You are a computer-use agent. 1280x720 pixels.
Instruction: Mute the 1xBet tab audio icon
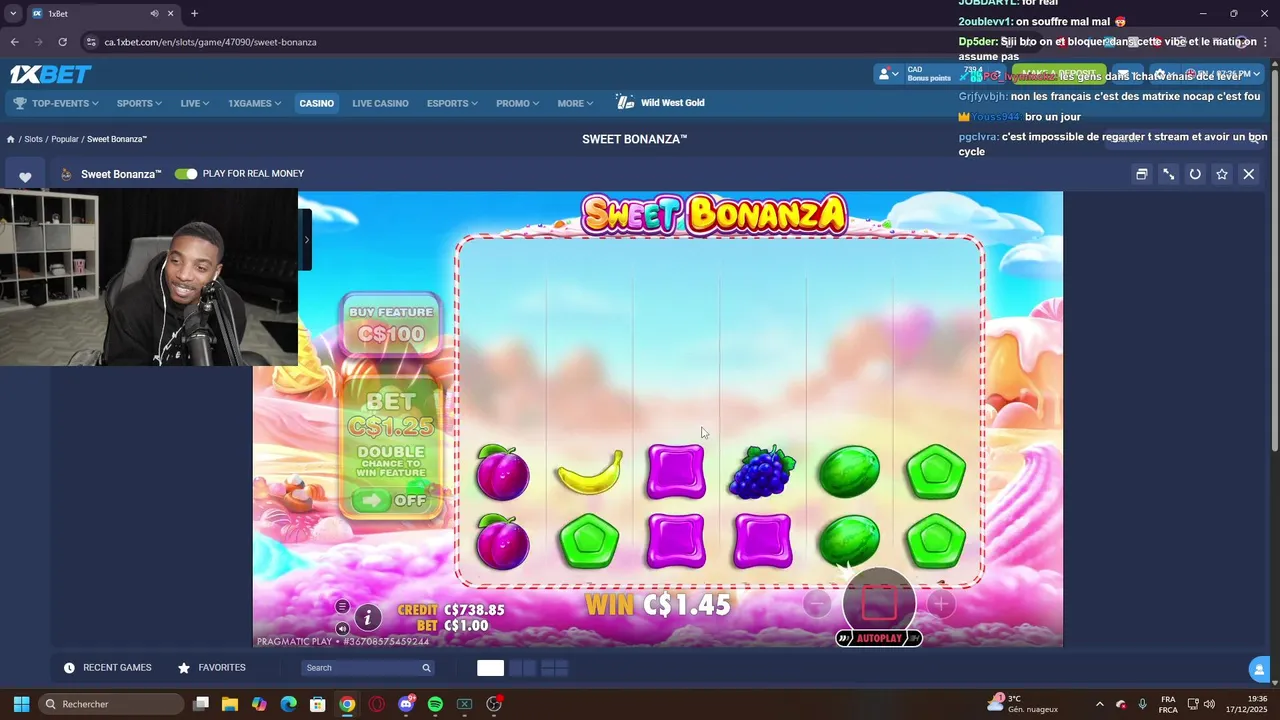(x=154, y=13)
